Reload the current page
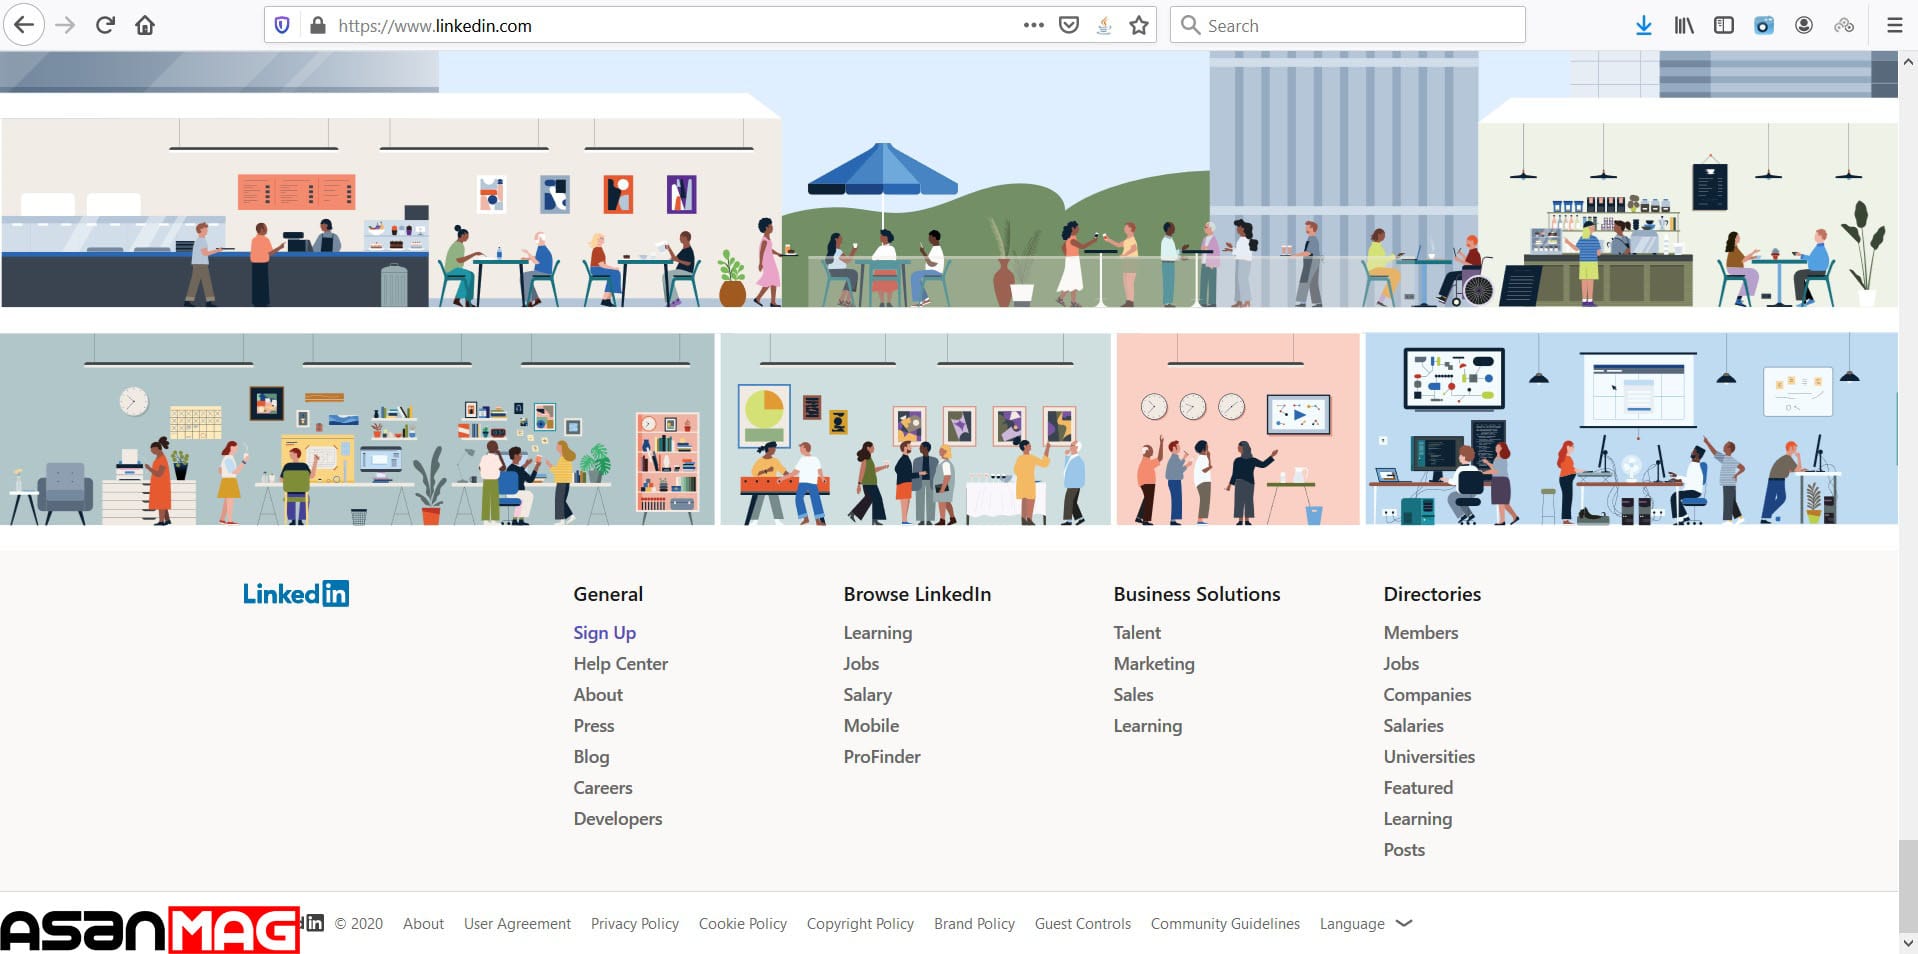1918x954 pixels. click(105, 25)
